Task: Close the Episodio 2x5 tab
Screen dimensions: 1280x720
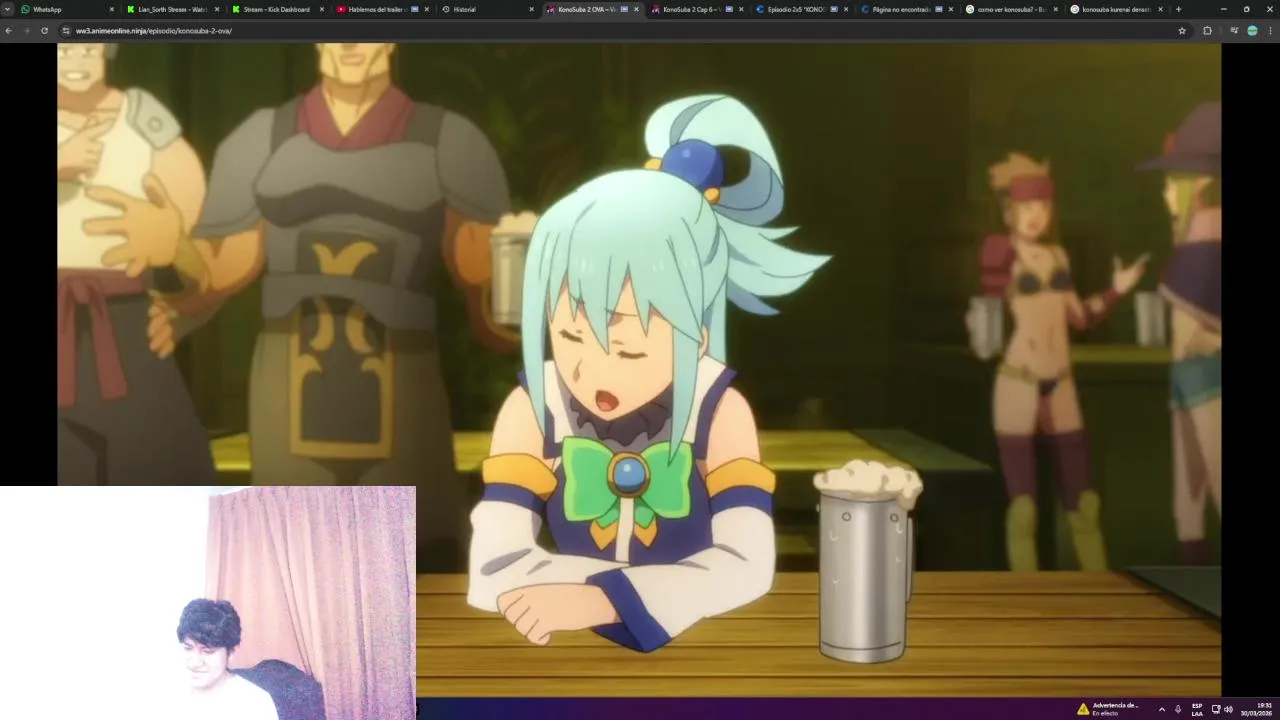Action: tap(846, 9)
